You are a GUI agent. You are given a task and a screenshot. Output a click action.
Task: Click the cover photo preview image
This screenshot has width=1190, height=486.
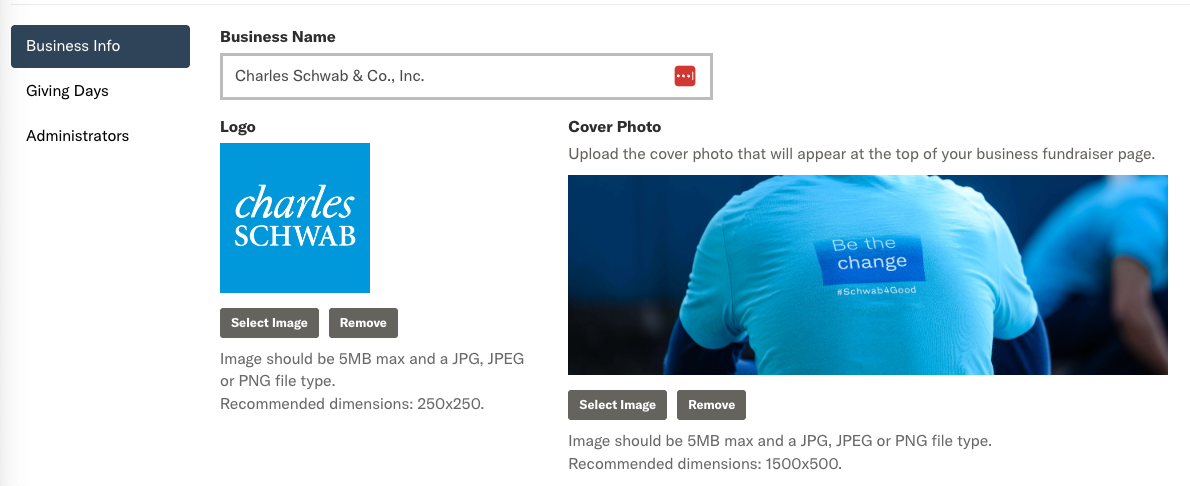(x=867, y=275)
